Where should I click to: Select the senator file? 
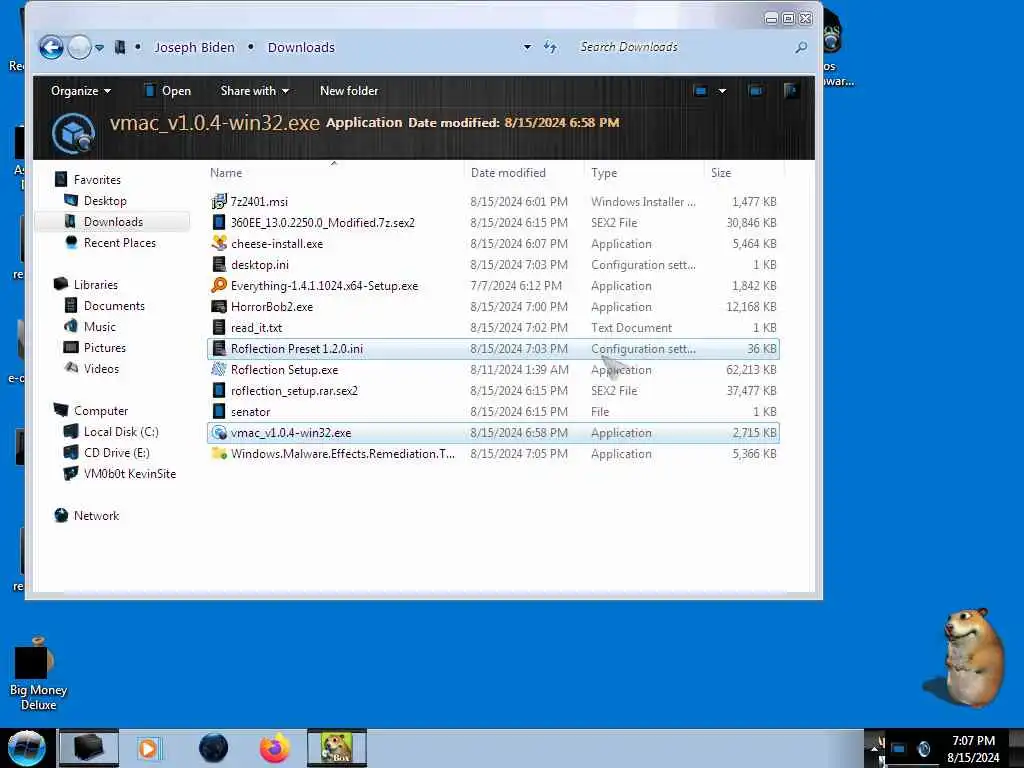(x=250, y=411)
